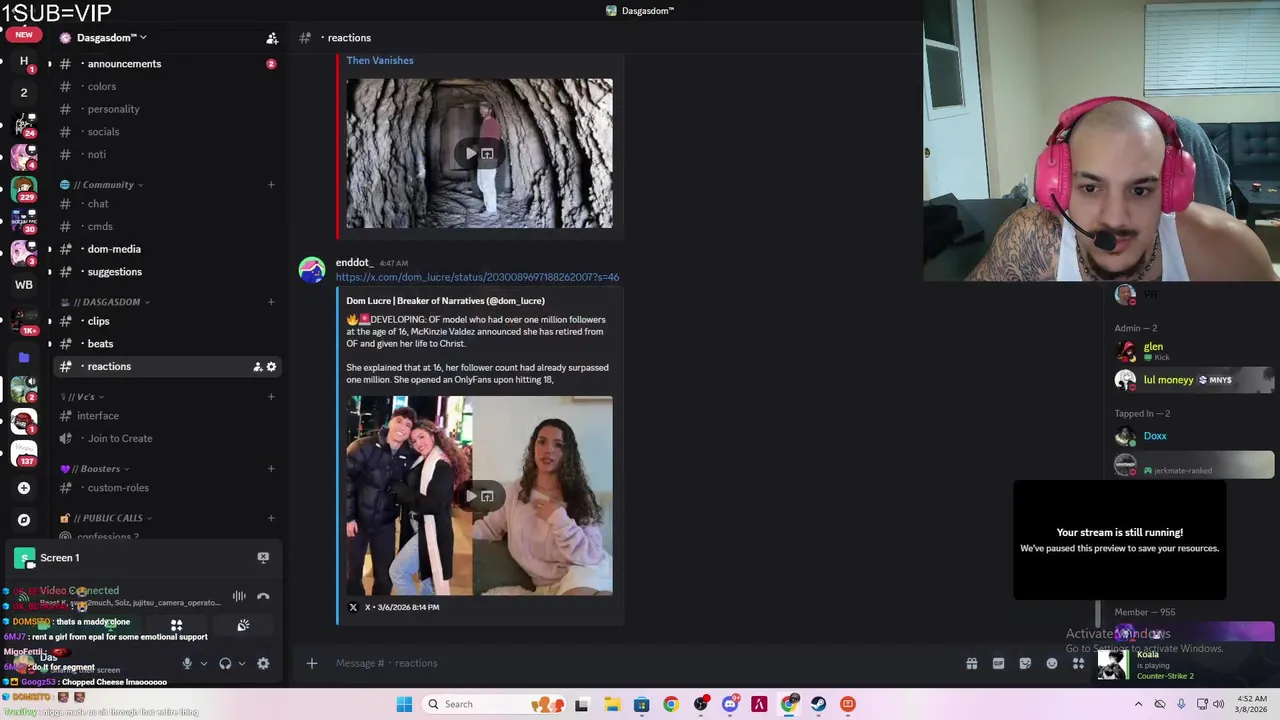Show hidden system tray icons
Viewport: 1280px width, 720px height.
coord(1138,704)
